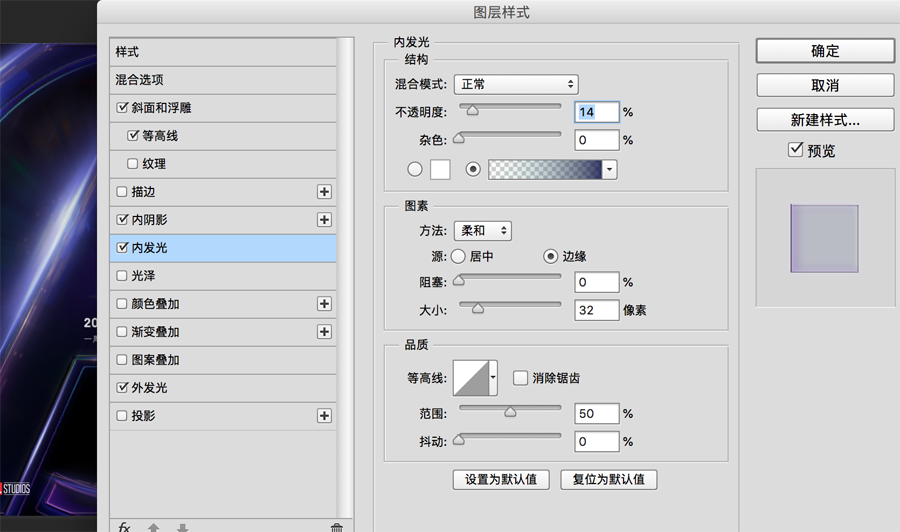Open the blend mode (混合模式) dropdown

pos(516,85)
